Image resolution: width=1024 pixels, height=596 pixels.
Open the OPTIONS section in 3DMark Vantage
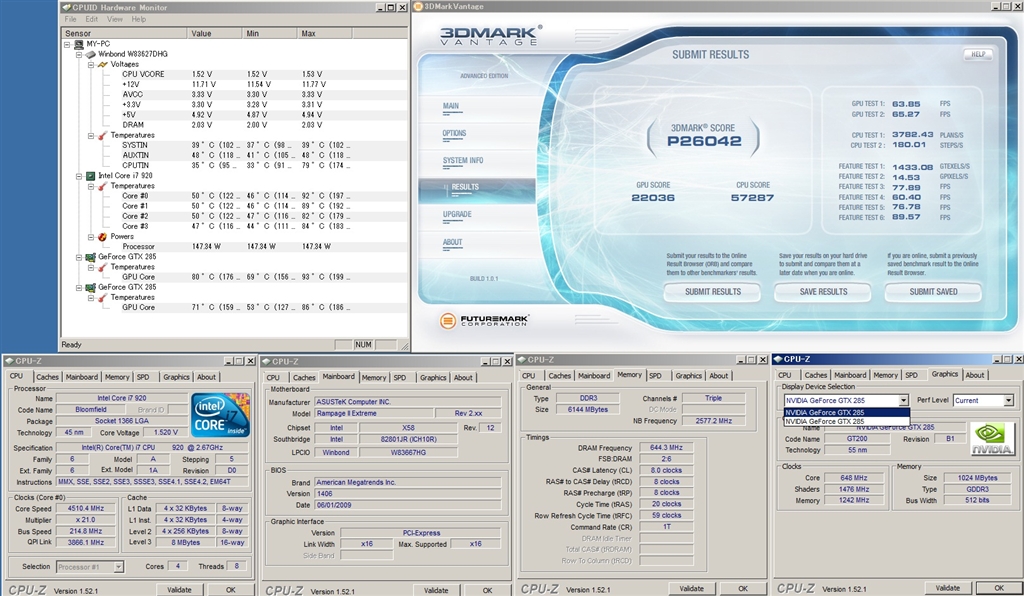click(455, 133)
